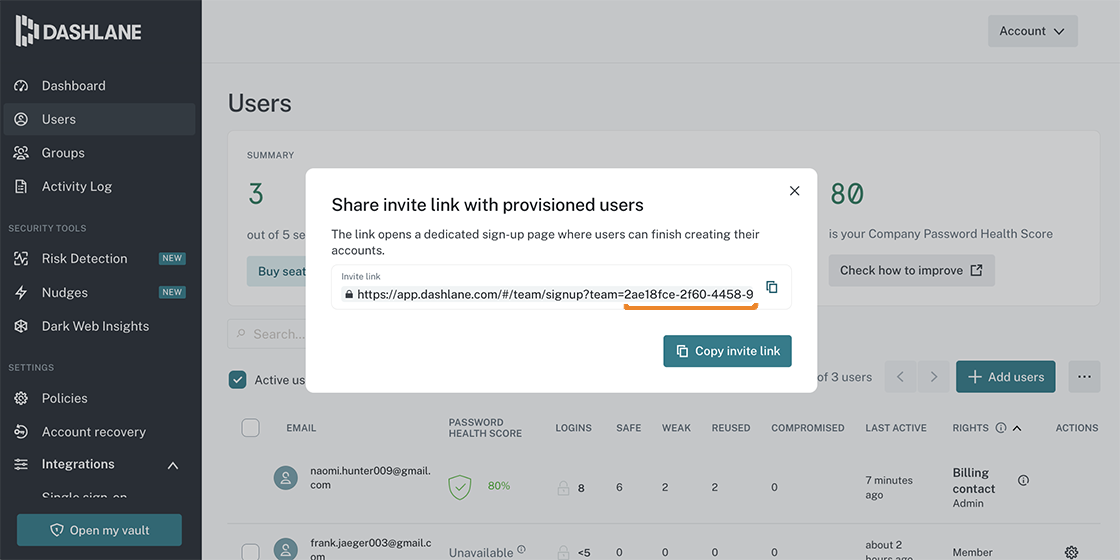Viewport: 1120px width, 560px height.
Task: Click Open my vault button
Action: tap(99, 530)
